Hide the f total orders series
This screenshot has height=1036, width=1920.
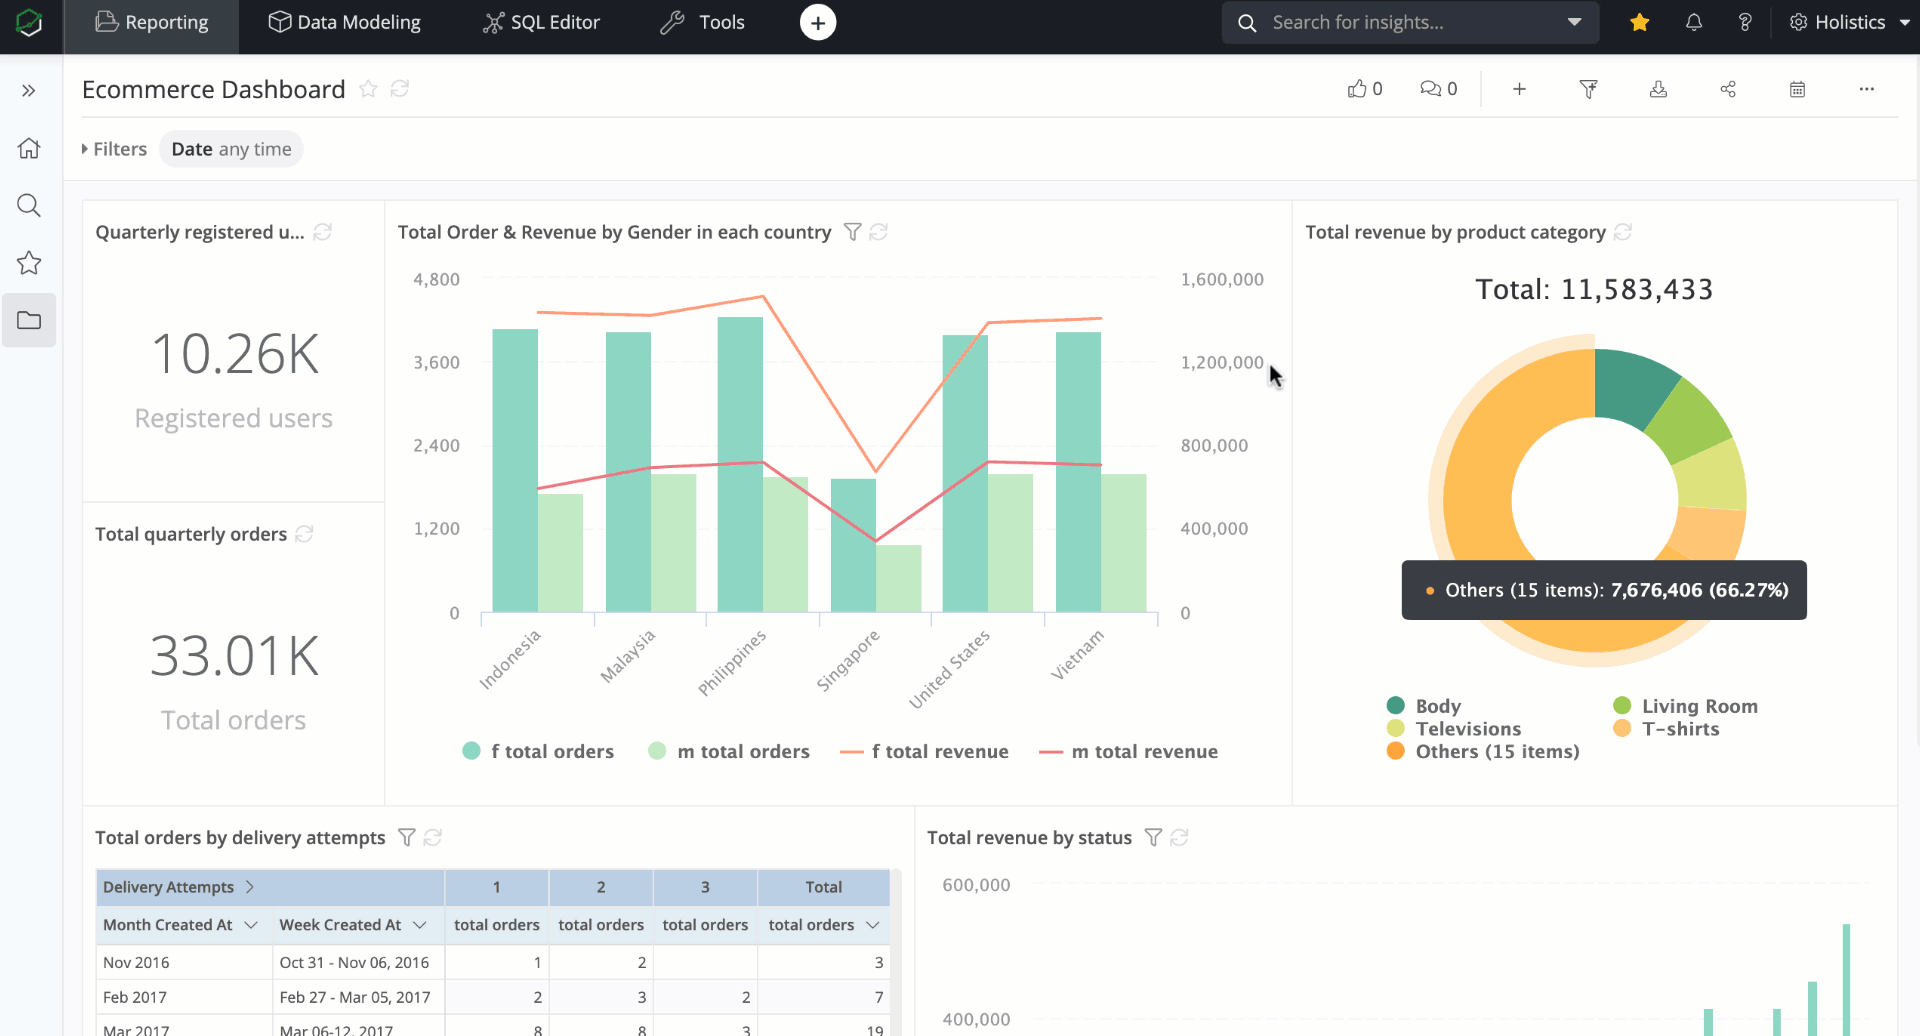538,750
